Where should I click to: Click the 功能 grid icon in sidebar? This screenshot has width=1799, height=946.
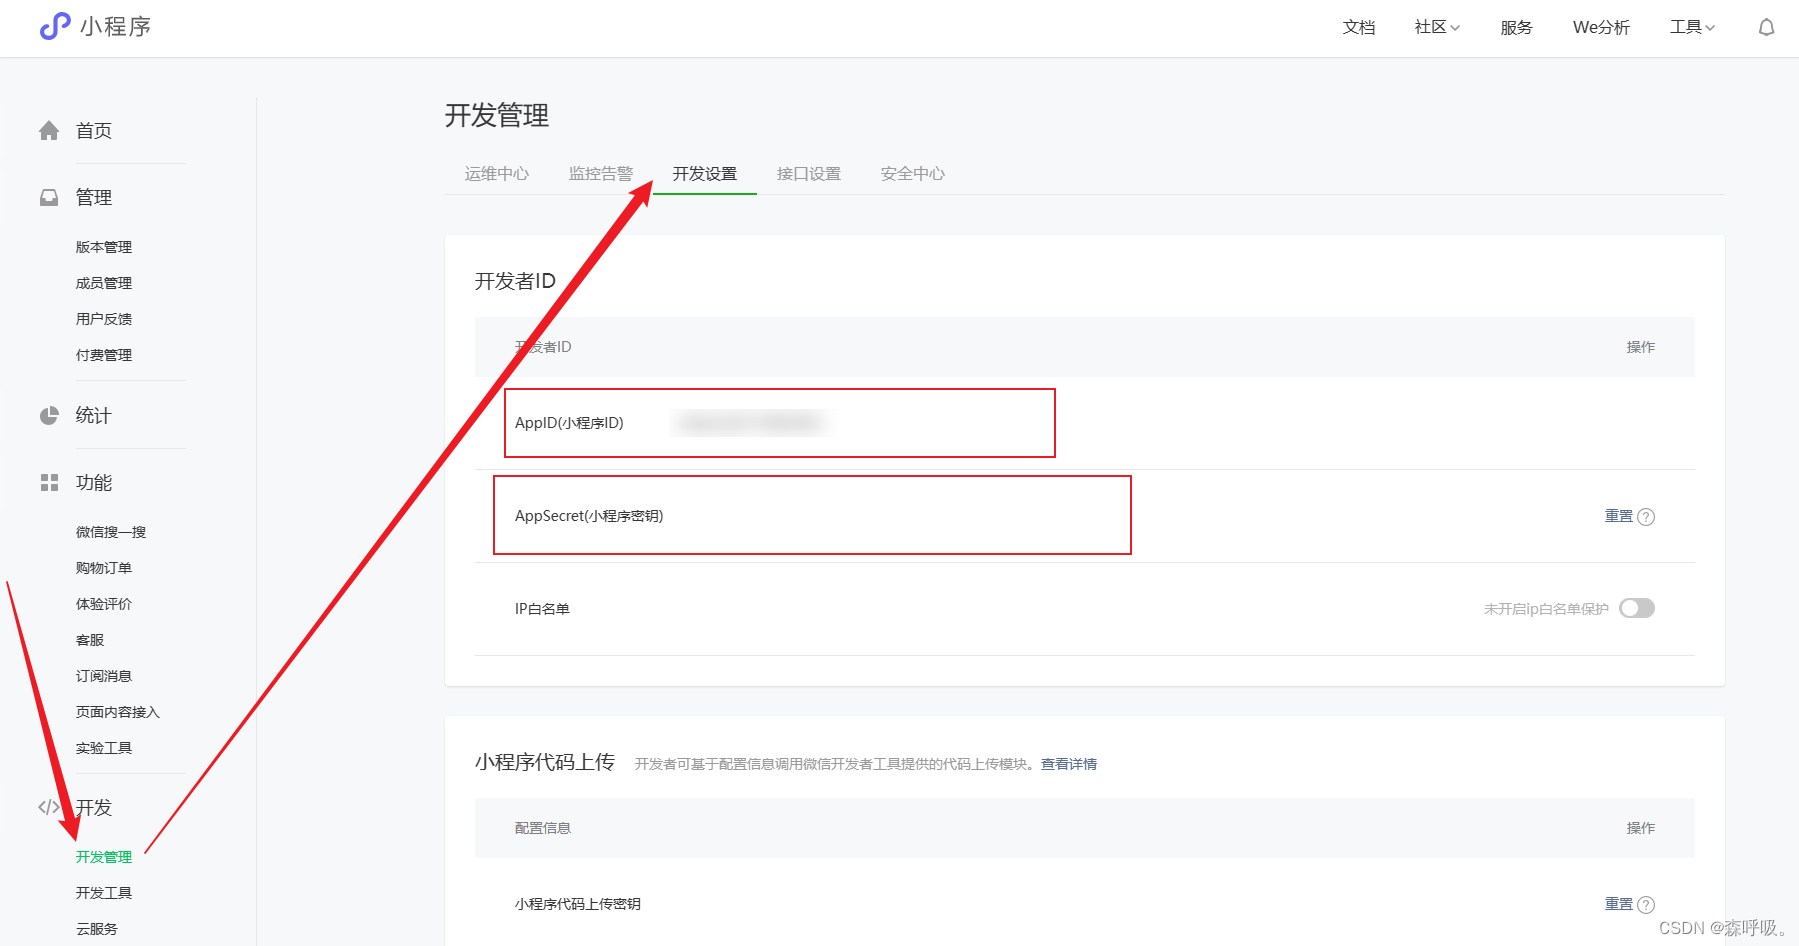click(x=48, y=482)
